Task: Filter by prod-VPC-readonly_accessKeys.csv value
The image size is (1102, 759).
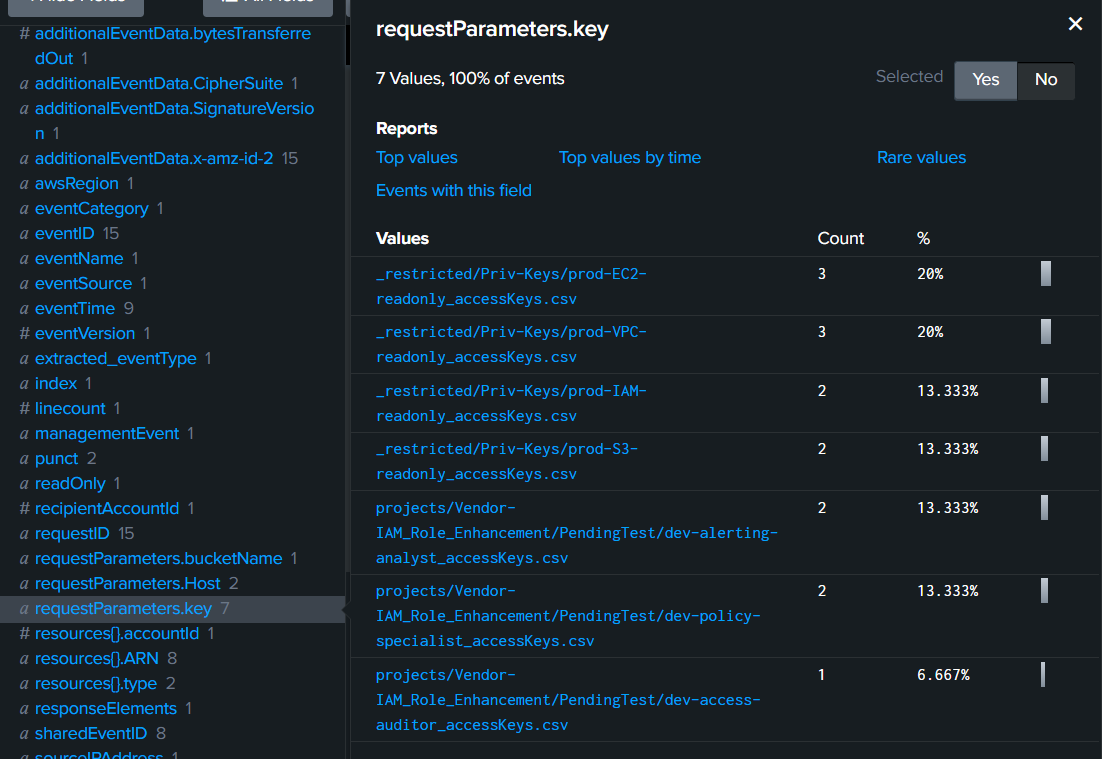Action: (x=511, y=344)
